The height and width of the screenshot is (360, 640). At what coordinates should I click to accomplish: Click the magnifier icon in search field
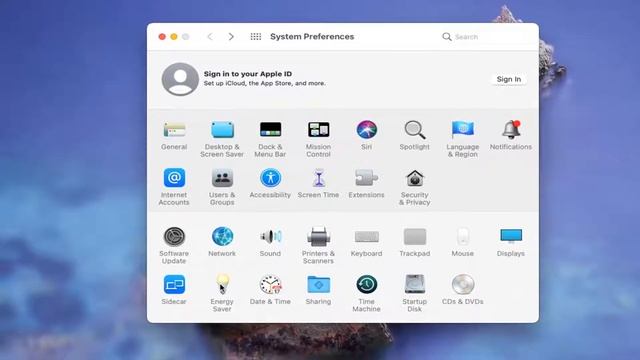[447, 37]
